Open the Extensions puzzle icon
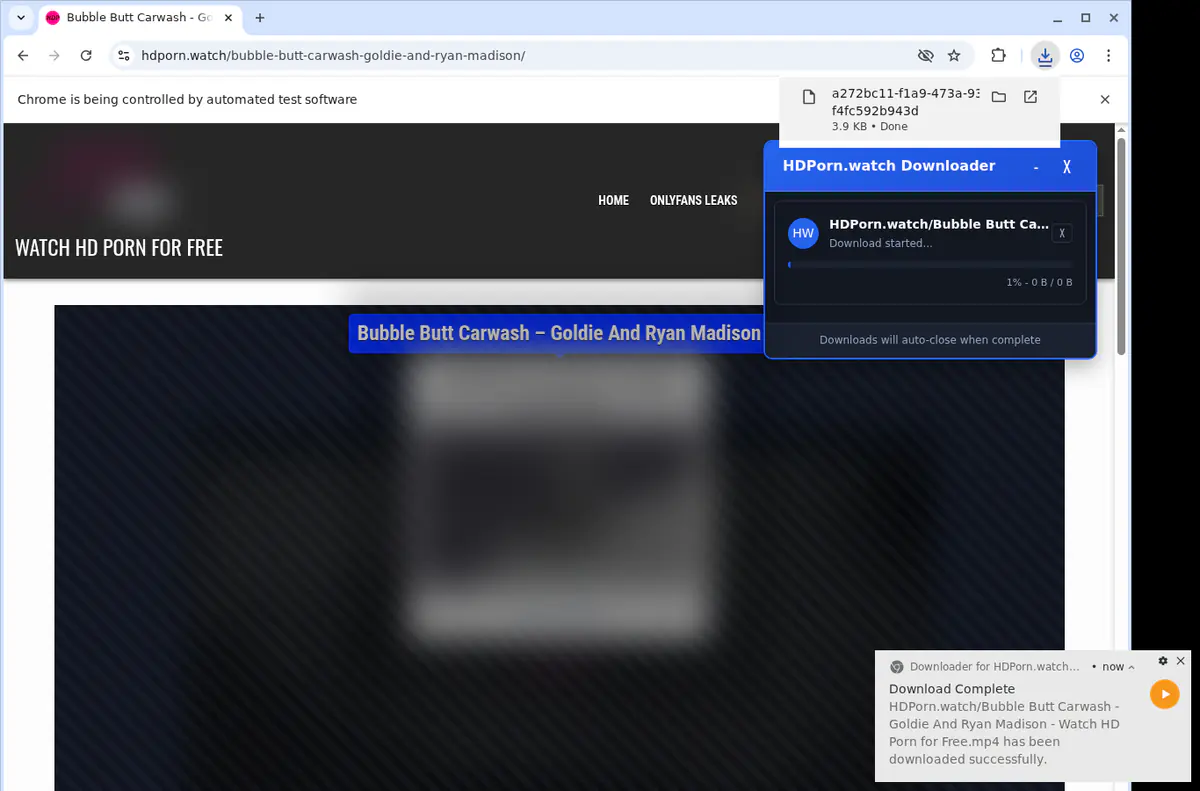The width and height of the screenshot is (1200, 791). click(998, 56)
